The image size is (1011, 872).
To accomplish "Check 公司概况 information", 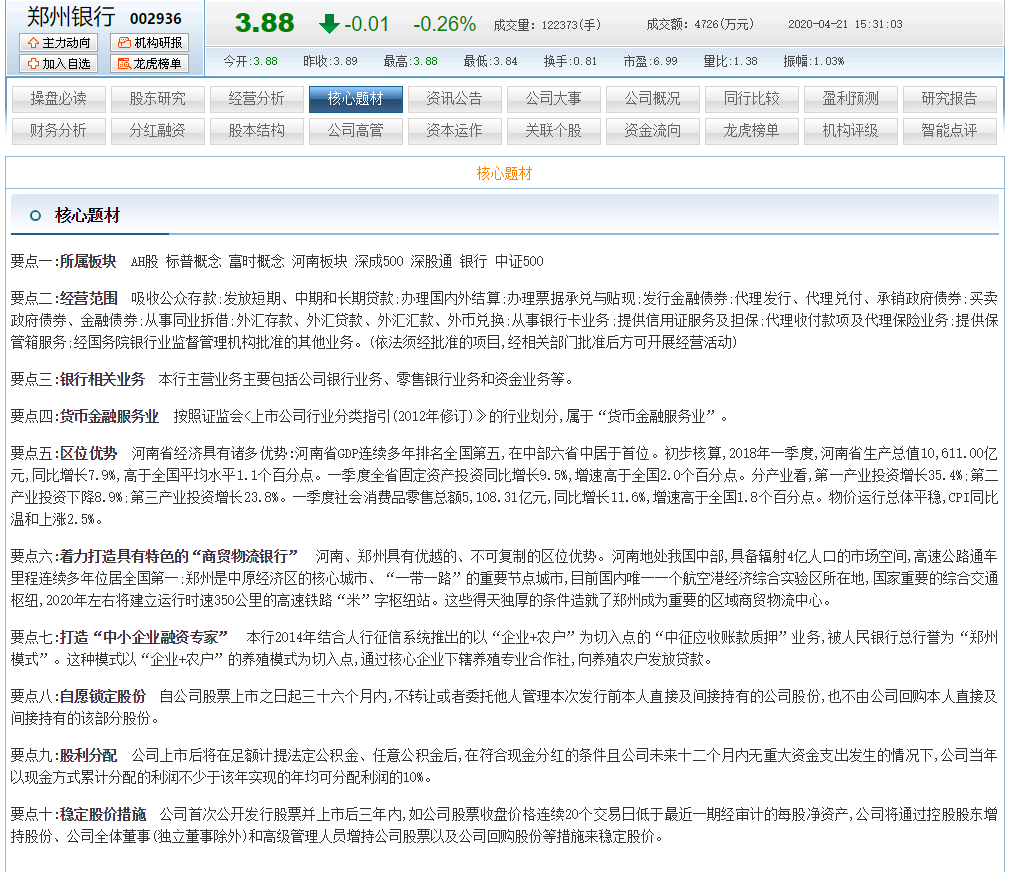I will point(652,99).
